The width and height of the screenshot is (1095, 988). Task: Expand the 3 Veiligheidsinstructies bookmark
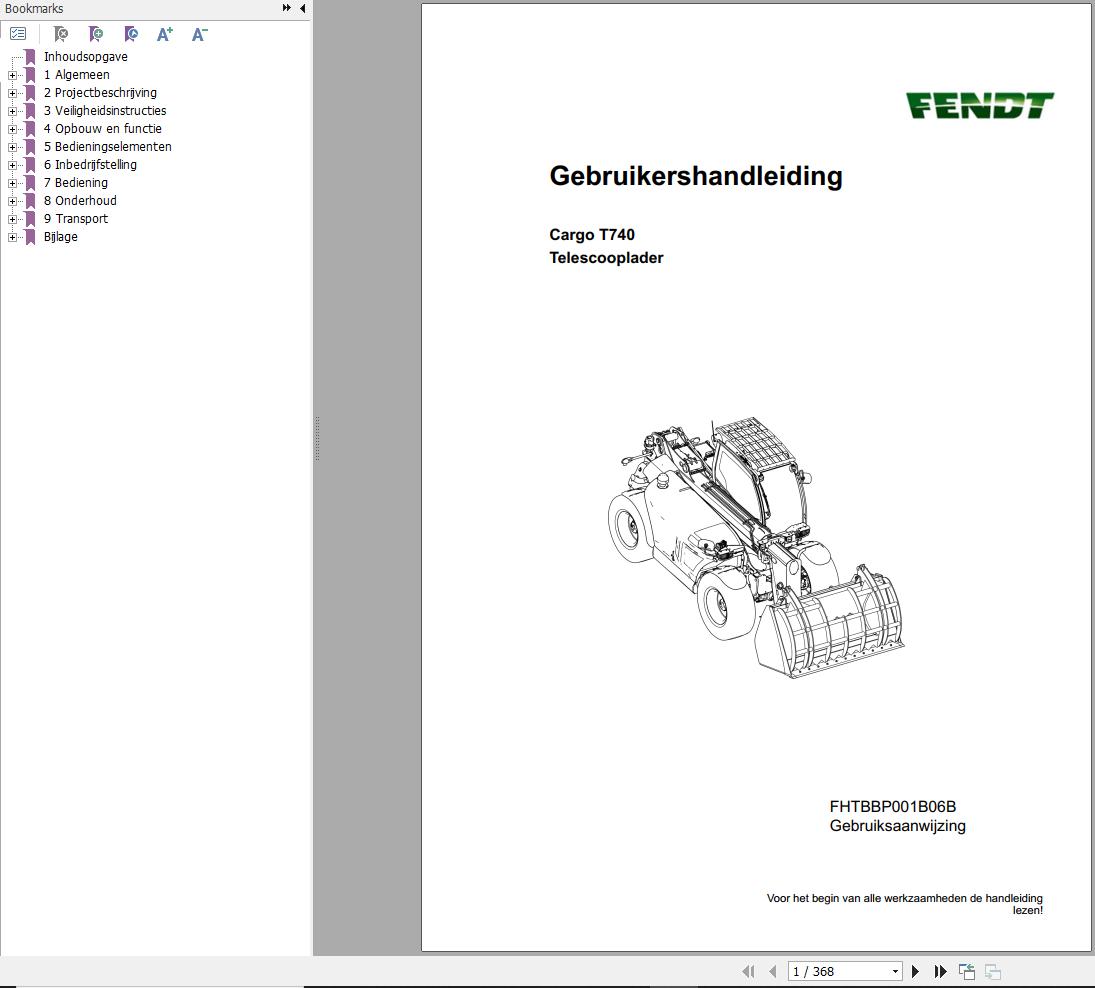coord(12,111)
